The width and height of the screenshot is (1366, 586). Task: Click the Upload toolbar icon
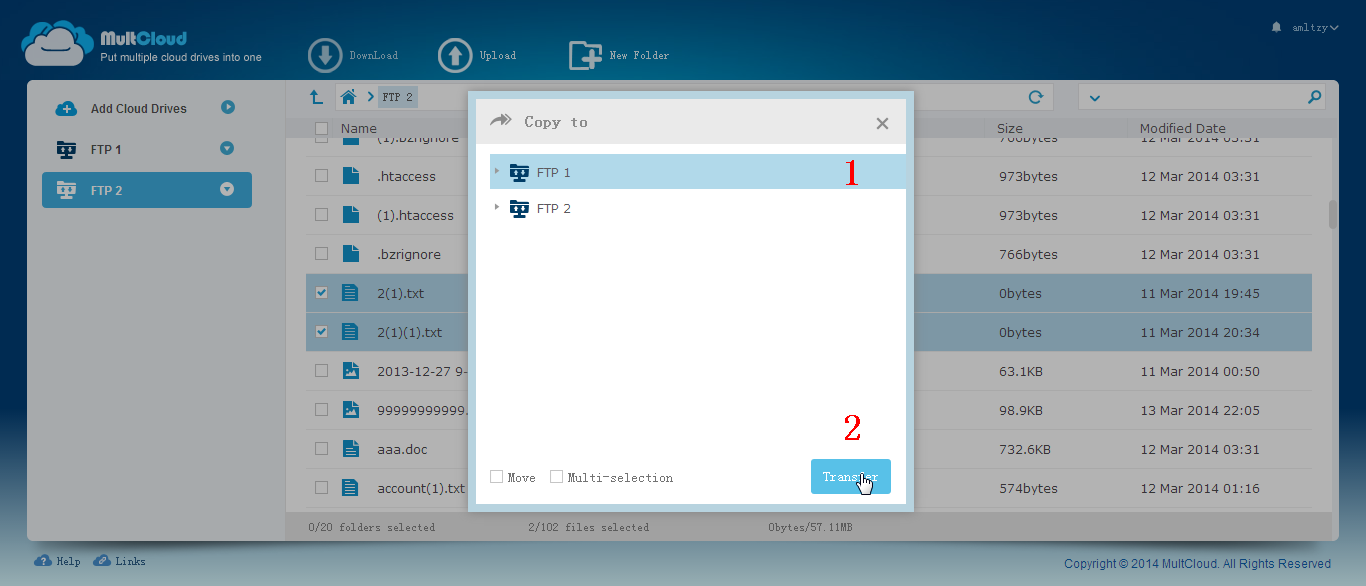pos(455,56)
